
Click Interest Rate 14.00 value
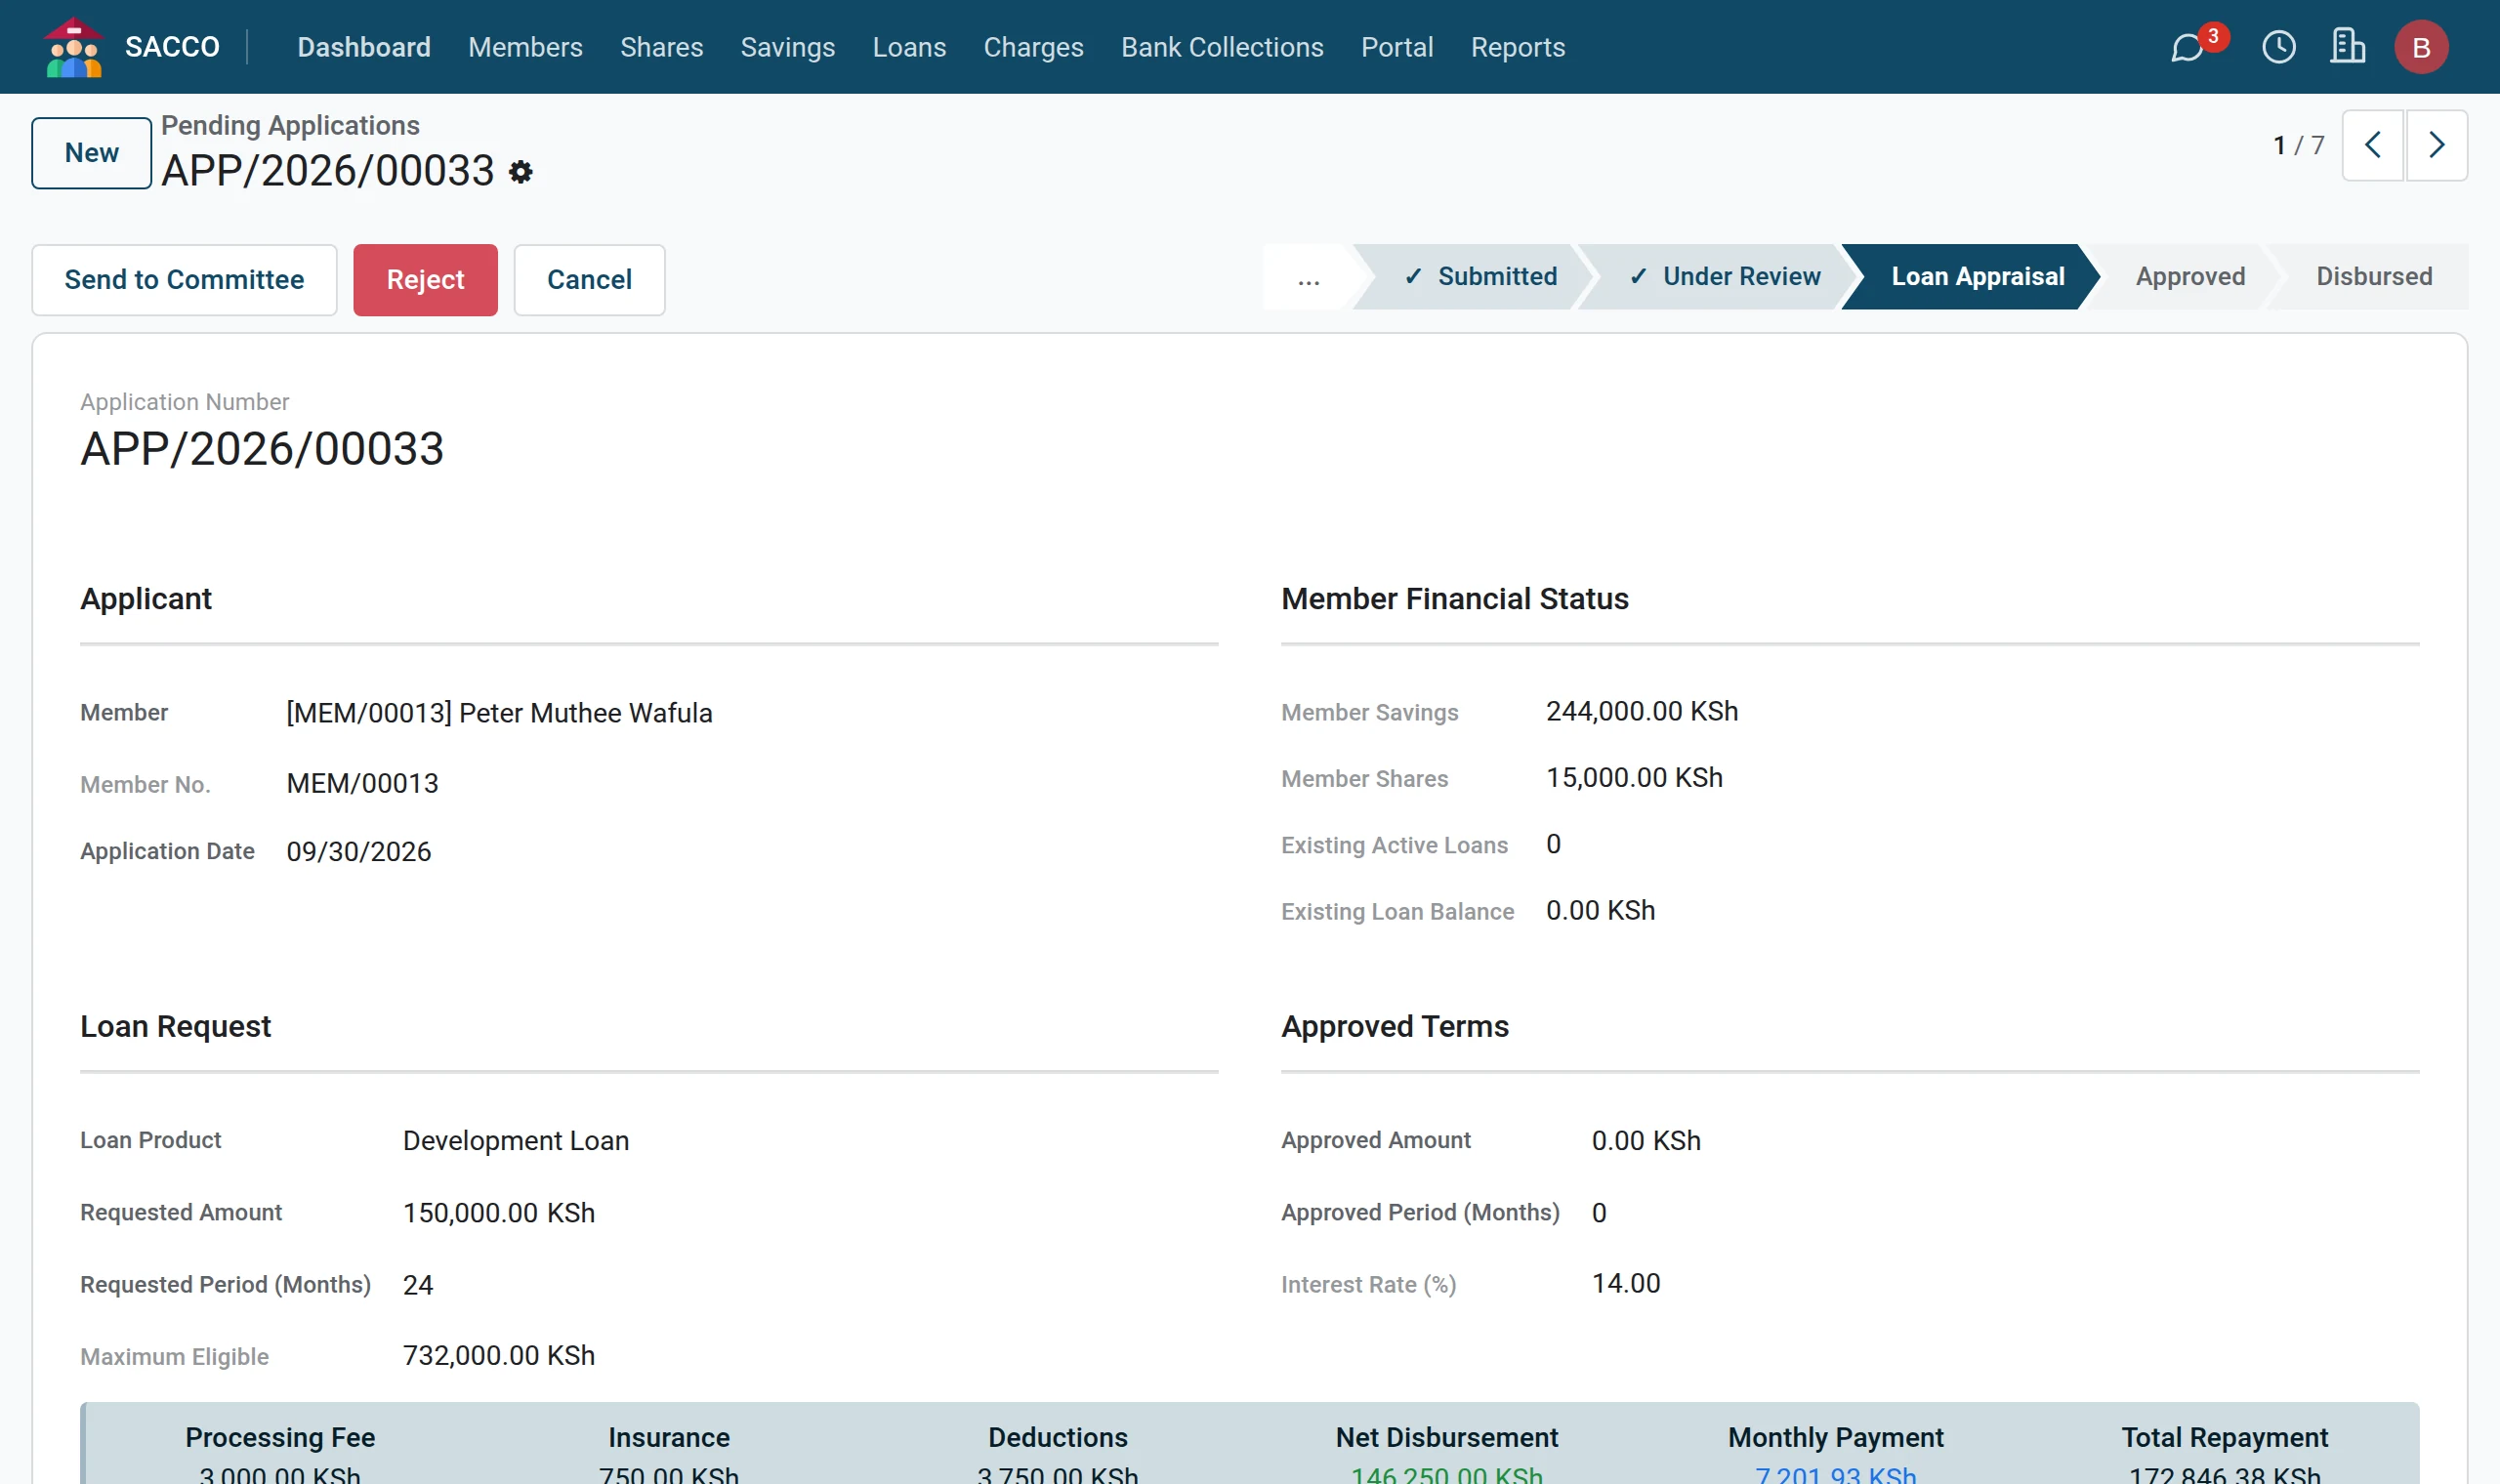tap(1626, 1284)
